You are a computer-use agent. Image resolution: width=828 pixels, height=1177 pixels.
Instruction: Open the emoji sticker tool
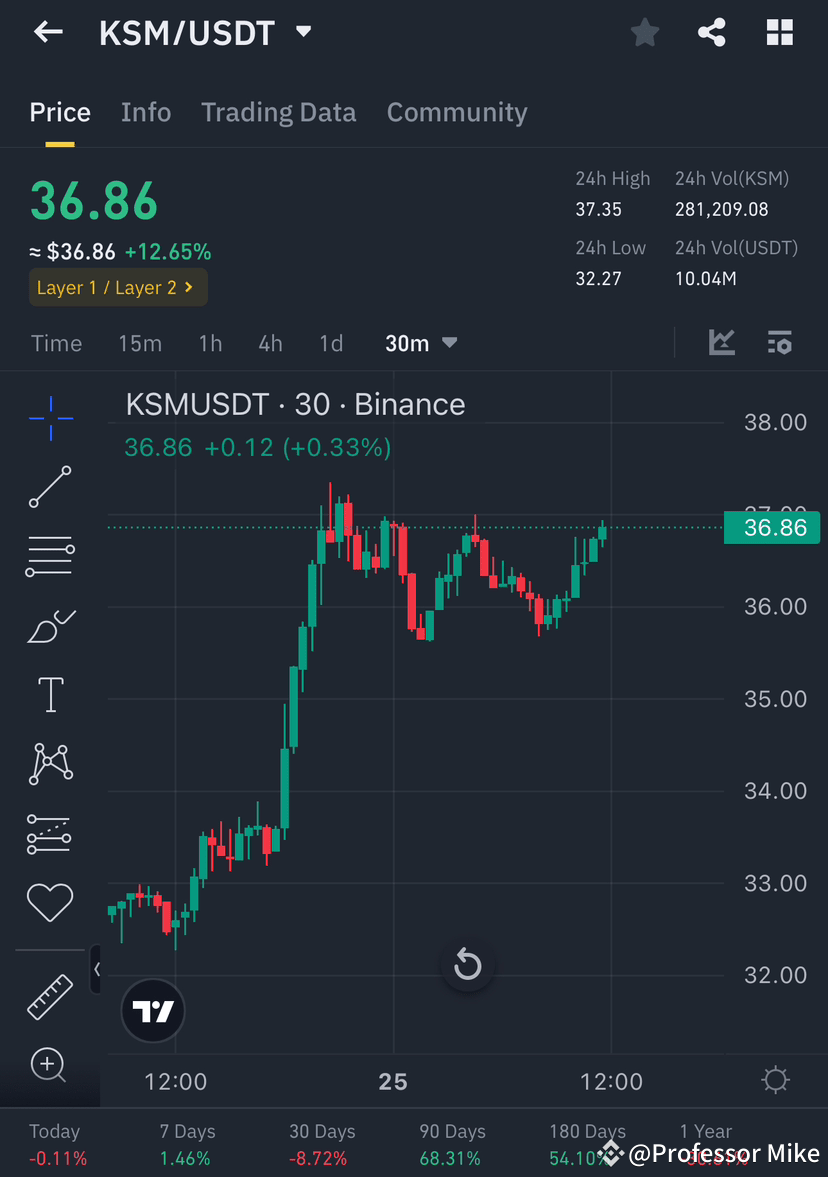50,902
